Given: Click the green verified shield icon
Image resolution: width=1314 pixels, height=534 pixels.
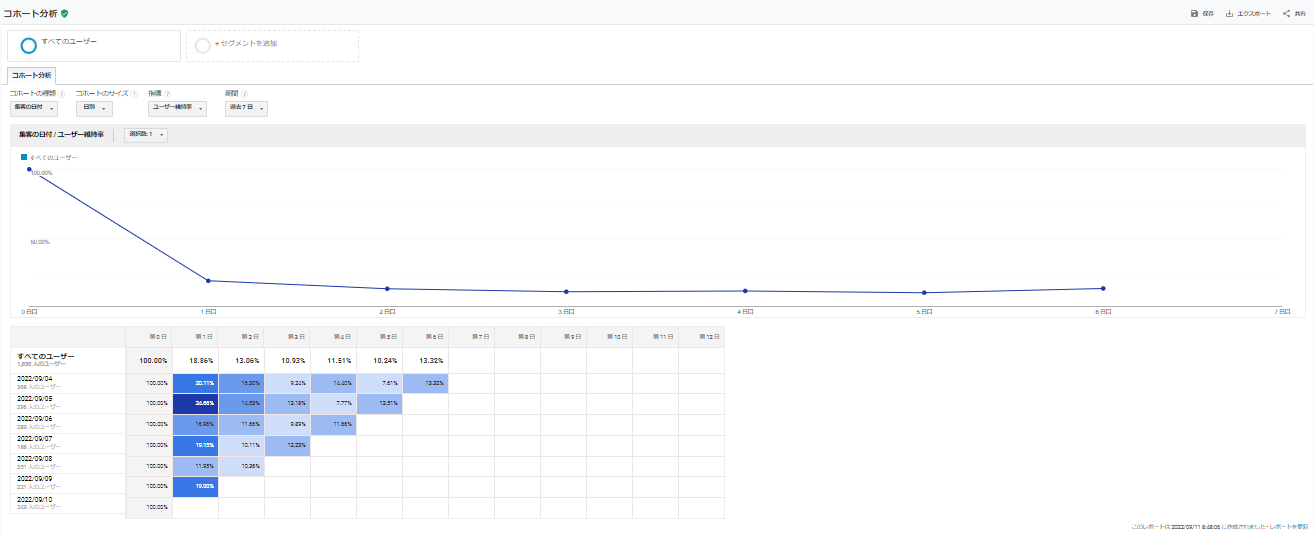Looking at the screenshot, I should 65,13.
